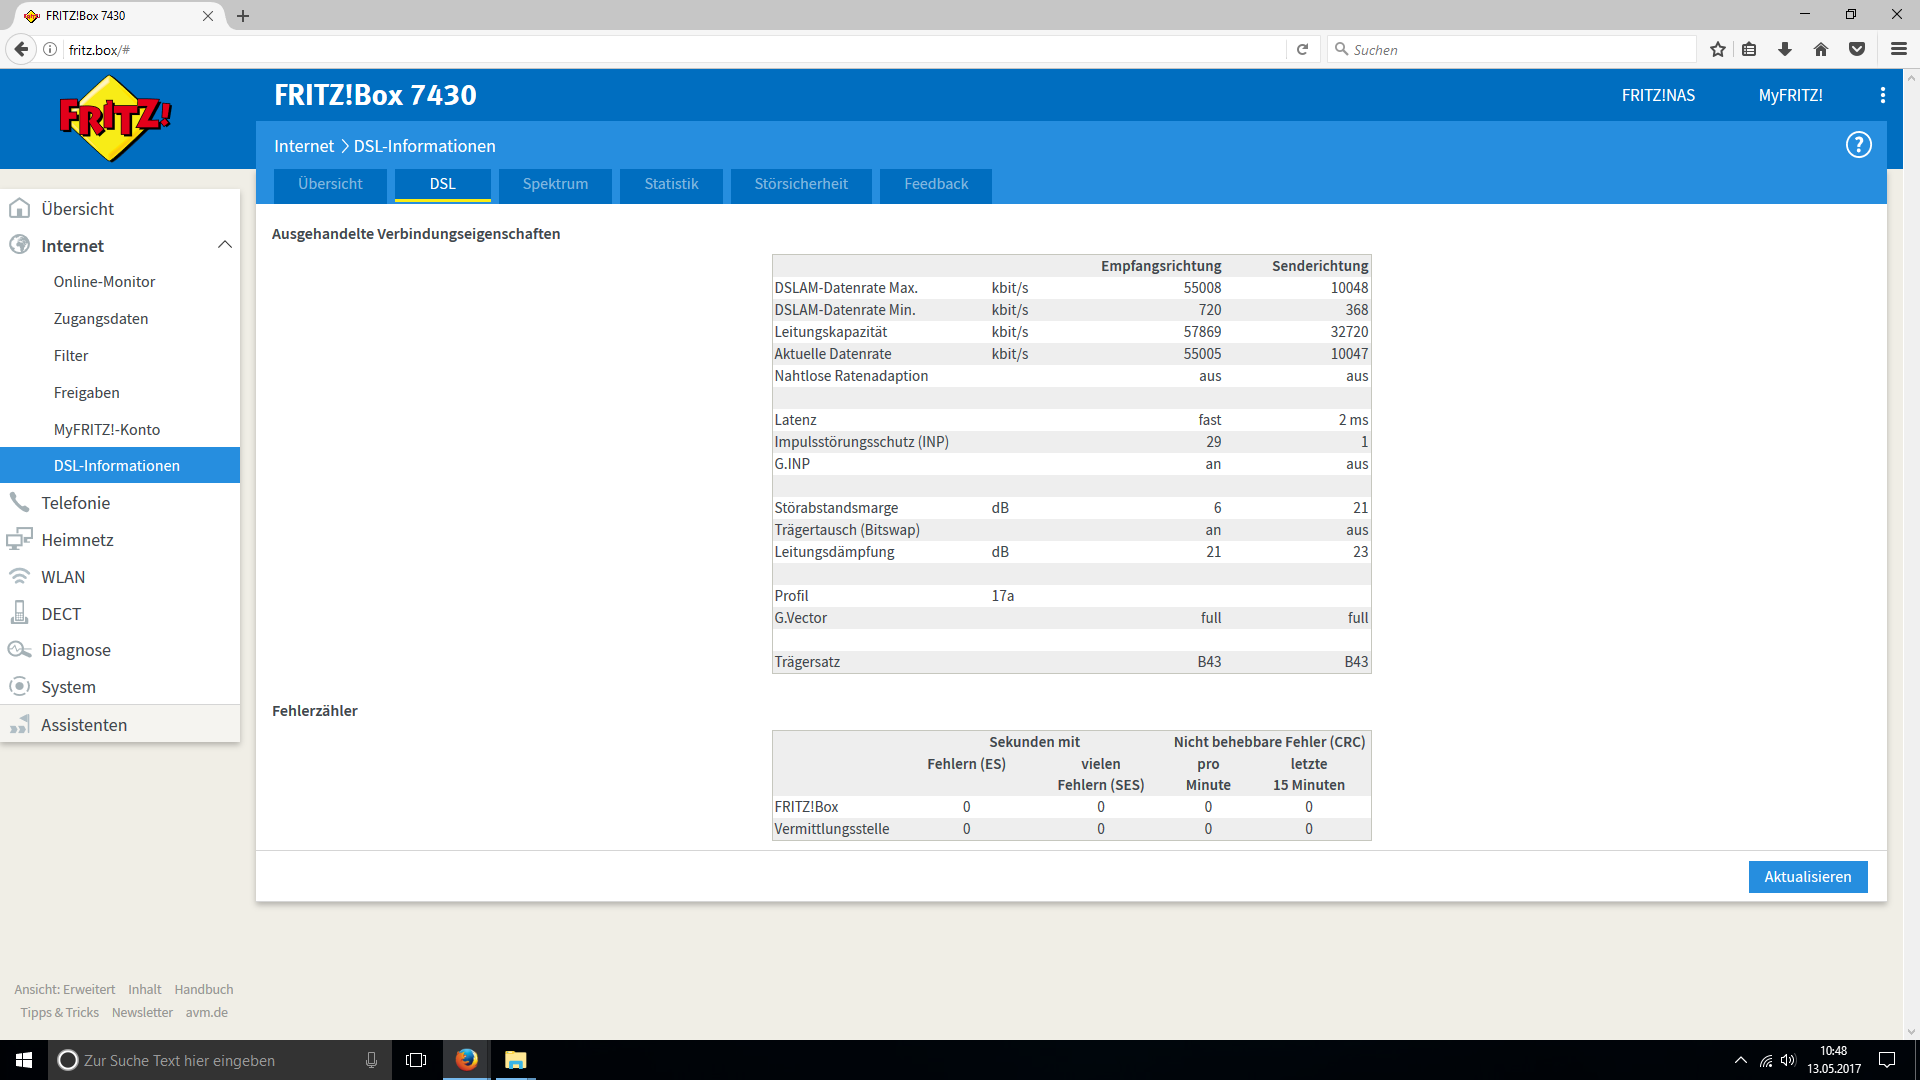Click the browser home icon

coord(1821,49)
